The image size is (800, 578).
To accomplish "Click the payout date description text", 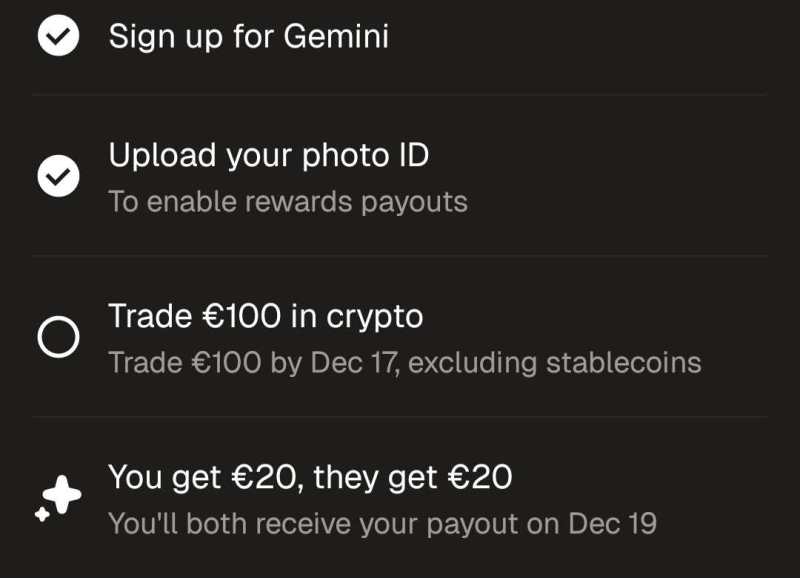I will [382, 523].
